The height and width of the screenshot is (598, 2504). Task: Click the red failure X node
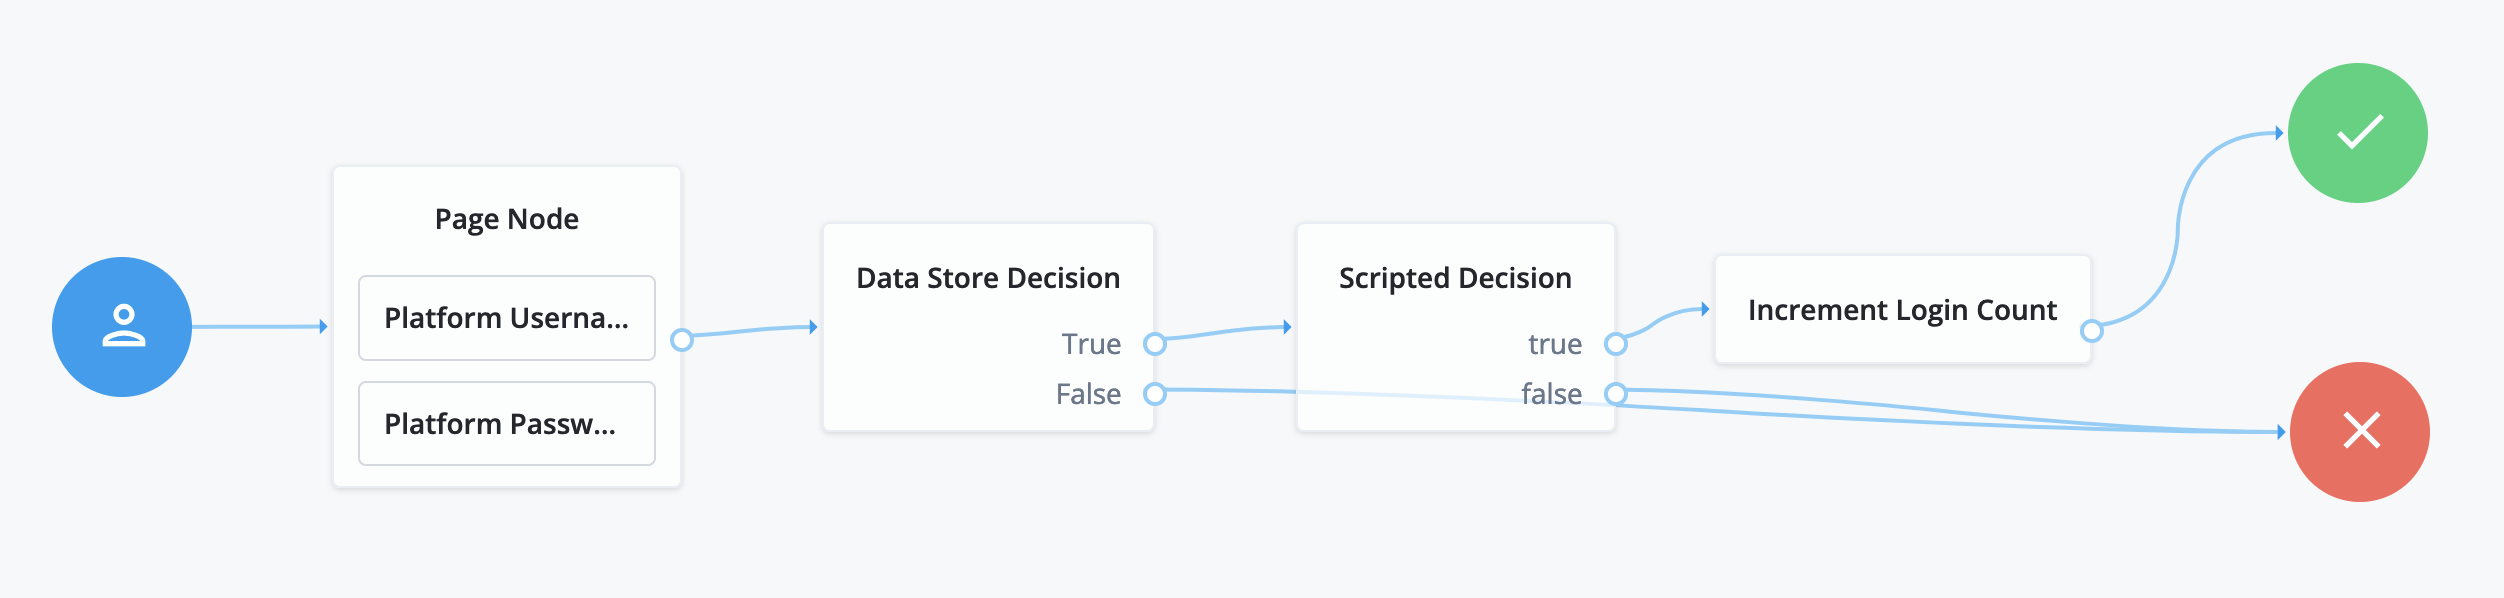pyautogui.click(x=2359, y=432)
